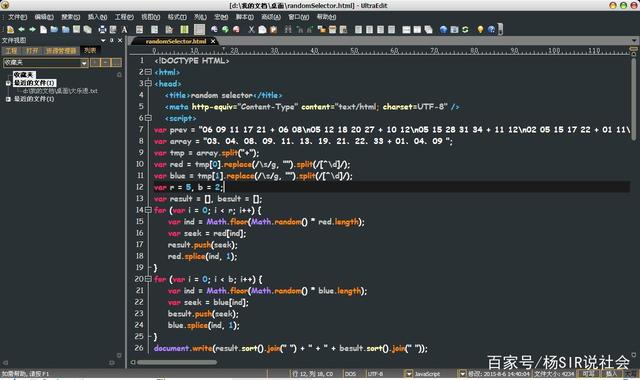Click the editor's horizontal scrollbar thumb
This screenshot has width=640, height=380.
point(177,362)
